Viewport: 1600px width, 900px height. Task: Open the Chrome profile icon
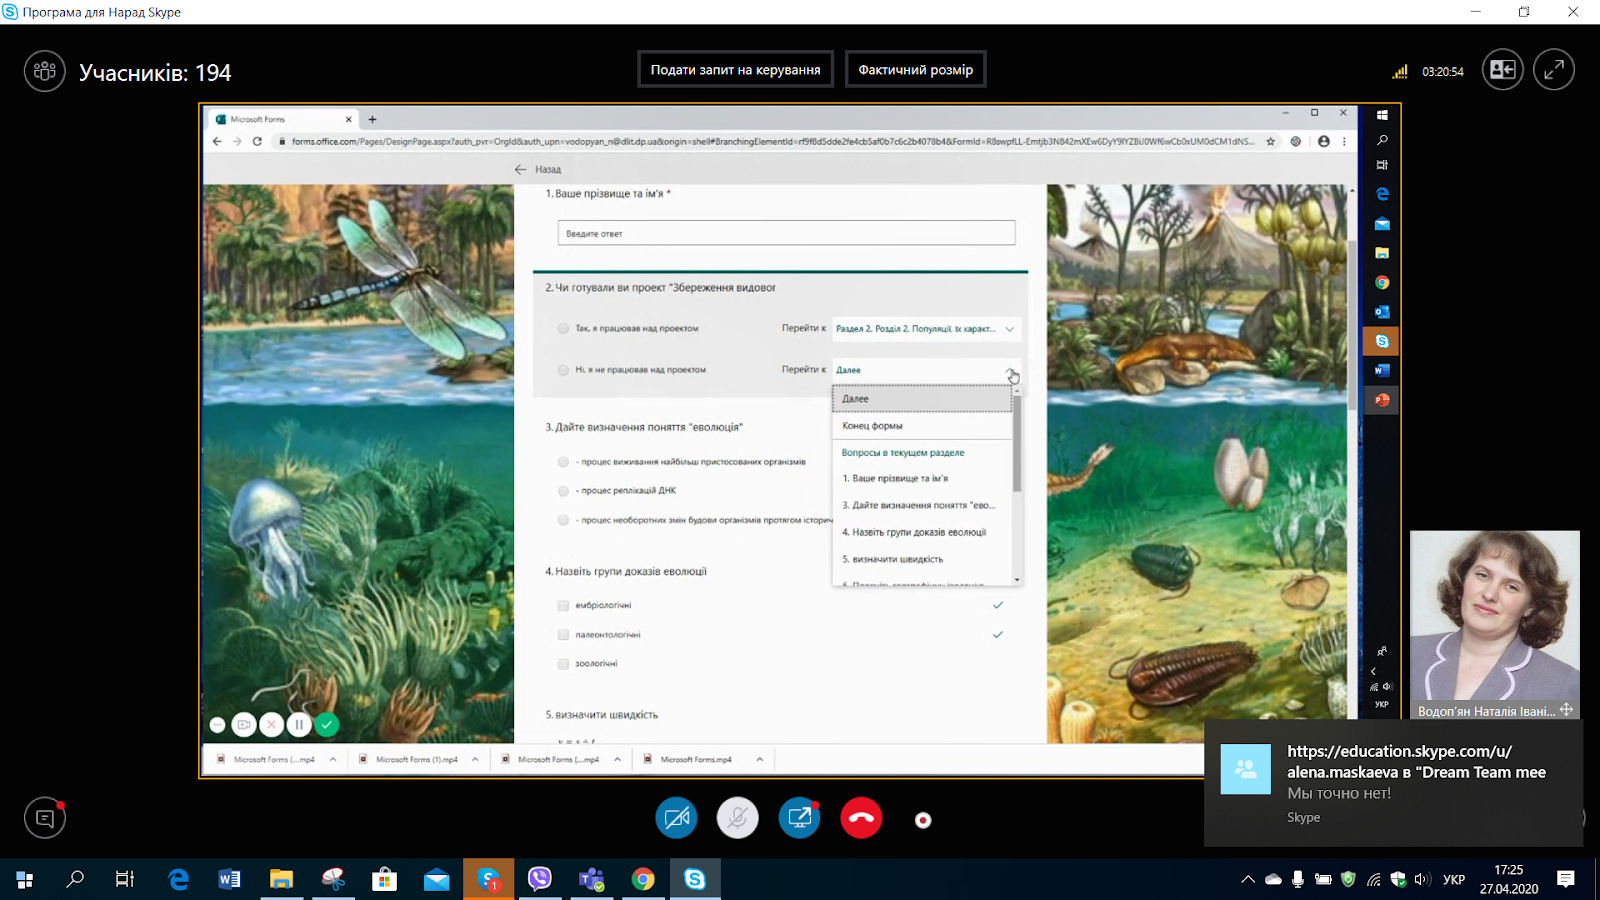coord(1324,142)
